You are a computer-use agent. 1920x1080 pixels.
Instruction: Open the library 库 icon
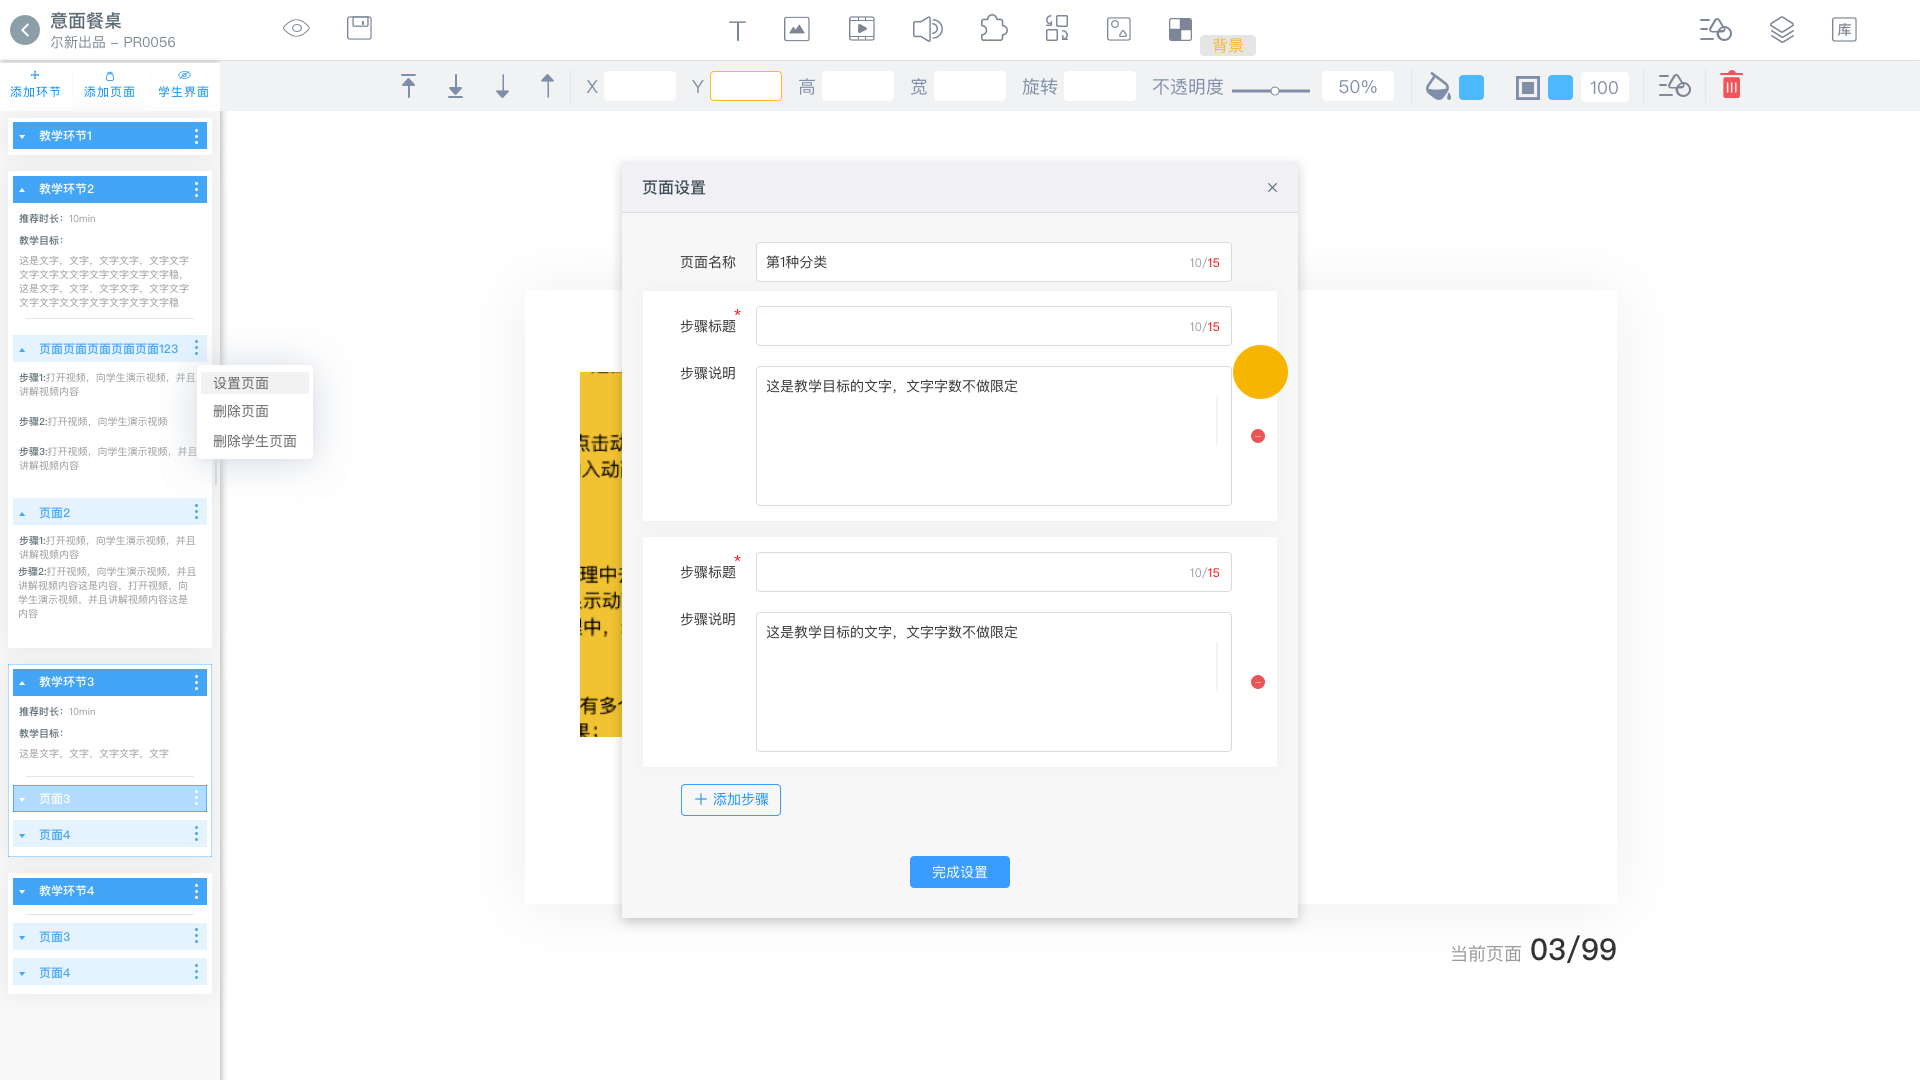click(1844, 29)
